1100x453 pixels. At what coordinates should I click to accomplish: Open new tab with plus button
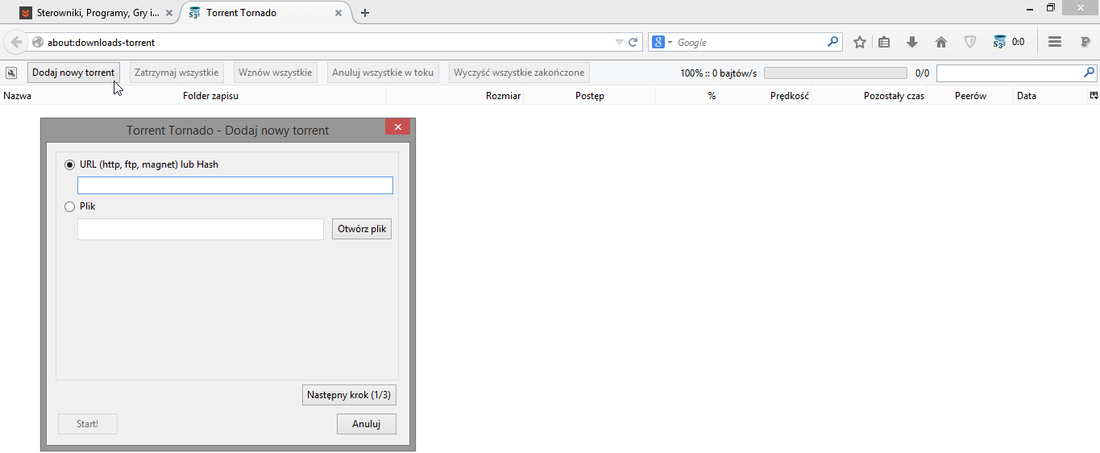click(x=365, y=13)
